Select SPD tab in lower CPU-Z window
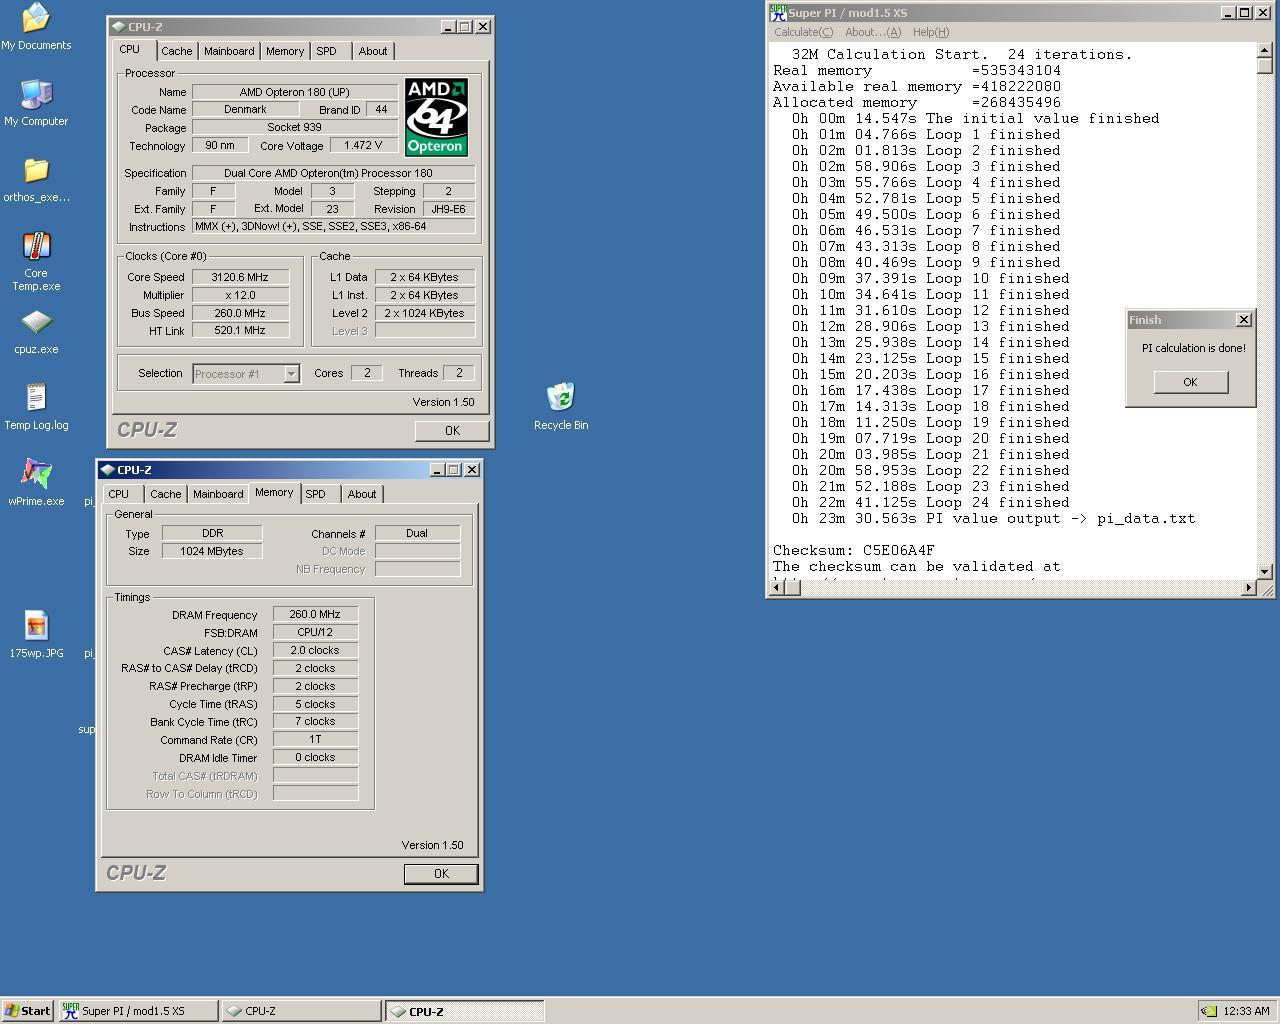 tap(316, 494)
